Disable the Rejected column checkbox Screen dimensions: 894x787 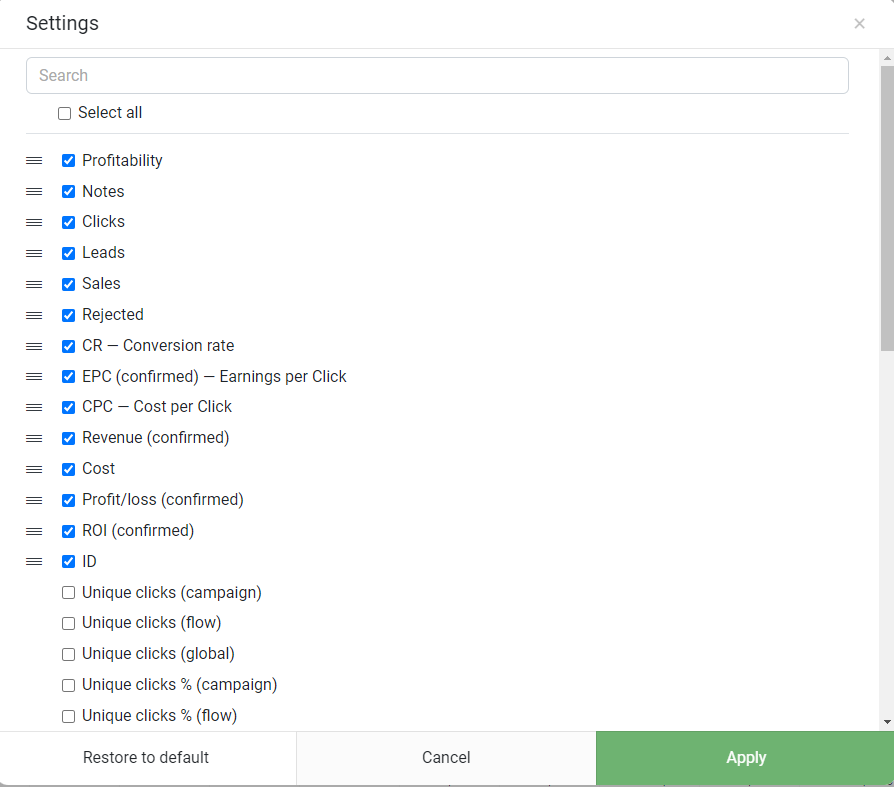(x=68, y=315)
